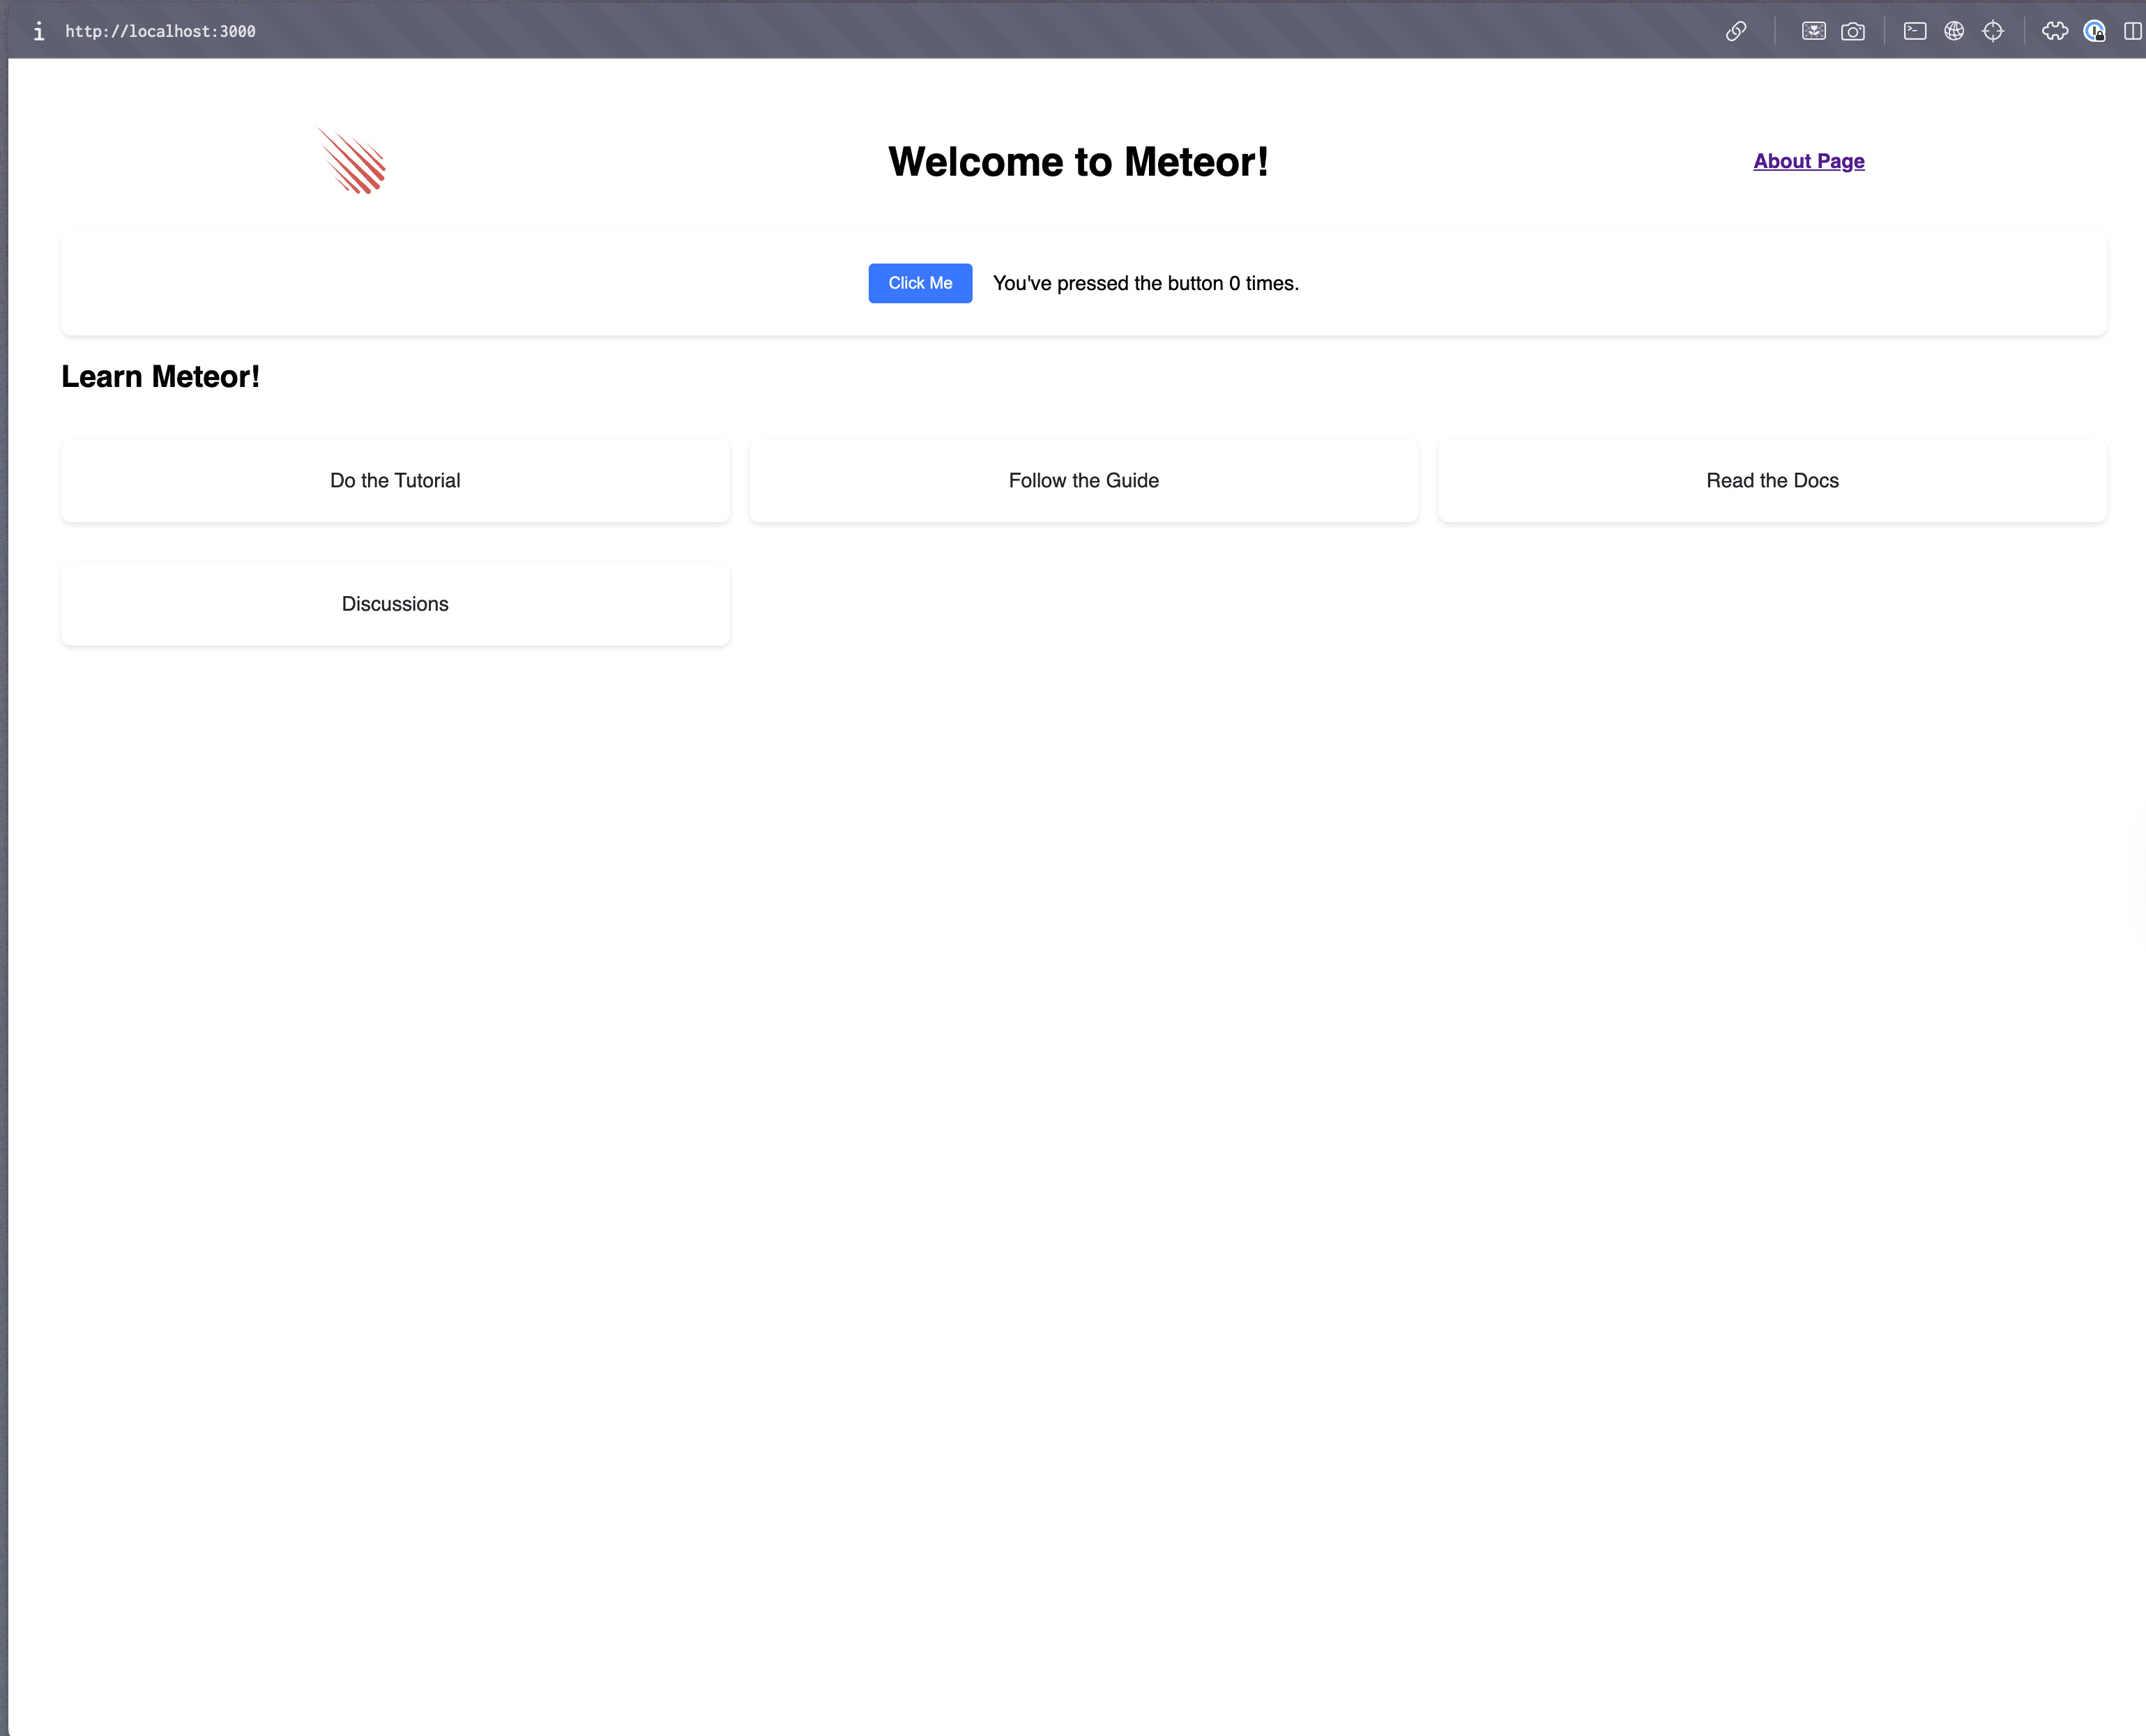2146x1736 pixels.
Task: Open the developer console terminal icon
Action: pos(1914,31)
